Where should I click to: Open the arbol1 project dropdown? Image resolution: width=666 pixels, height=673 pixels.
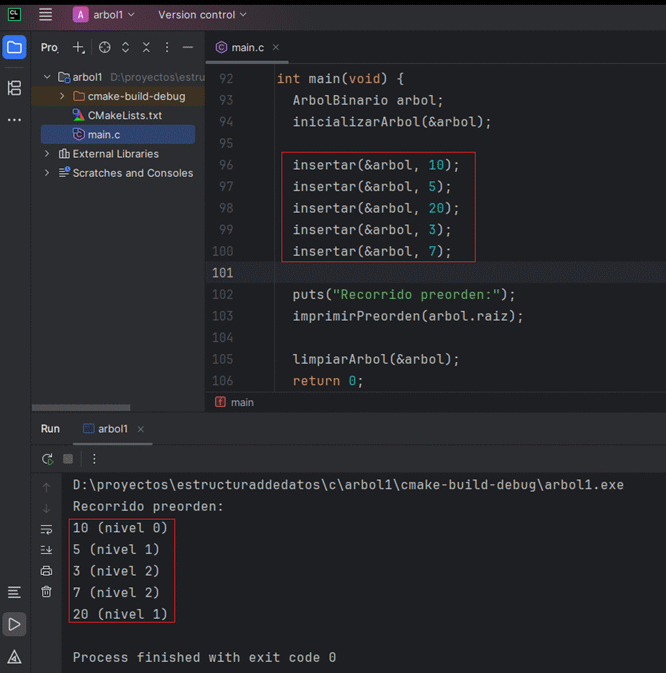[x=104, y=15]
